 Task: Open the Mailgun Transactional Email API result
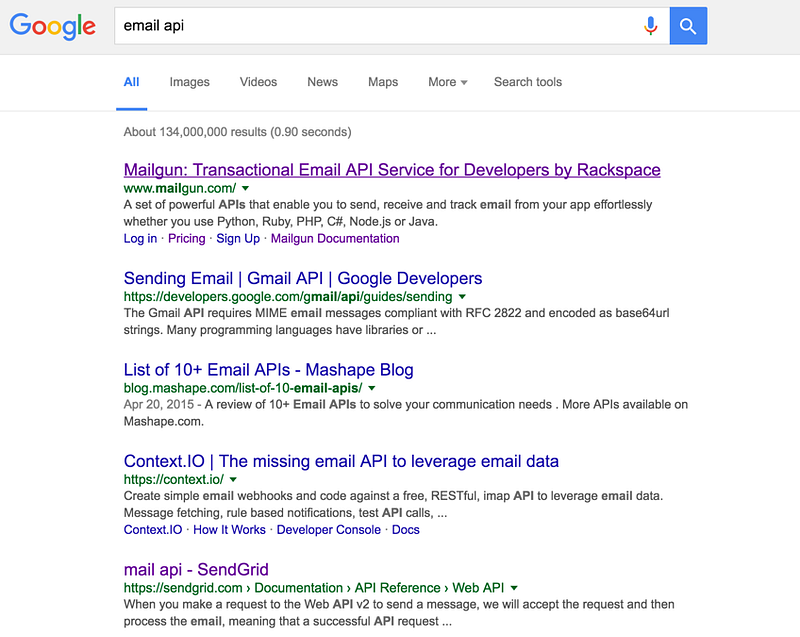click(392, 170)
